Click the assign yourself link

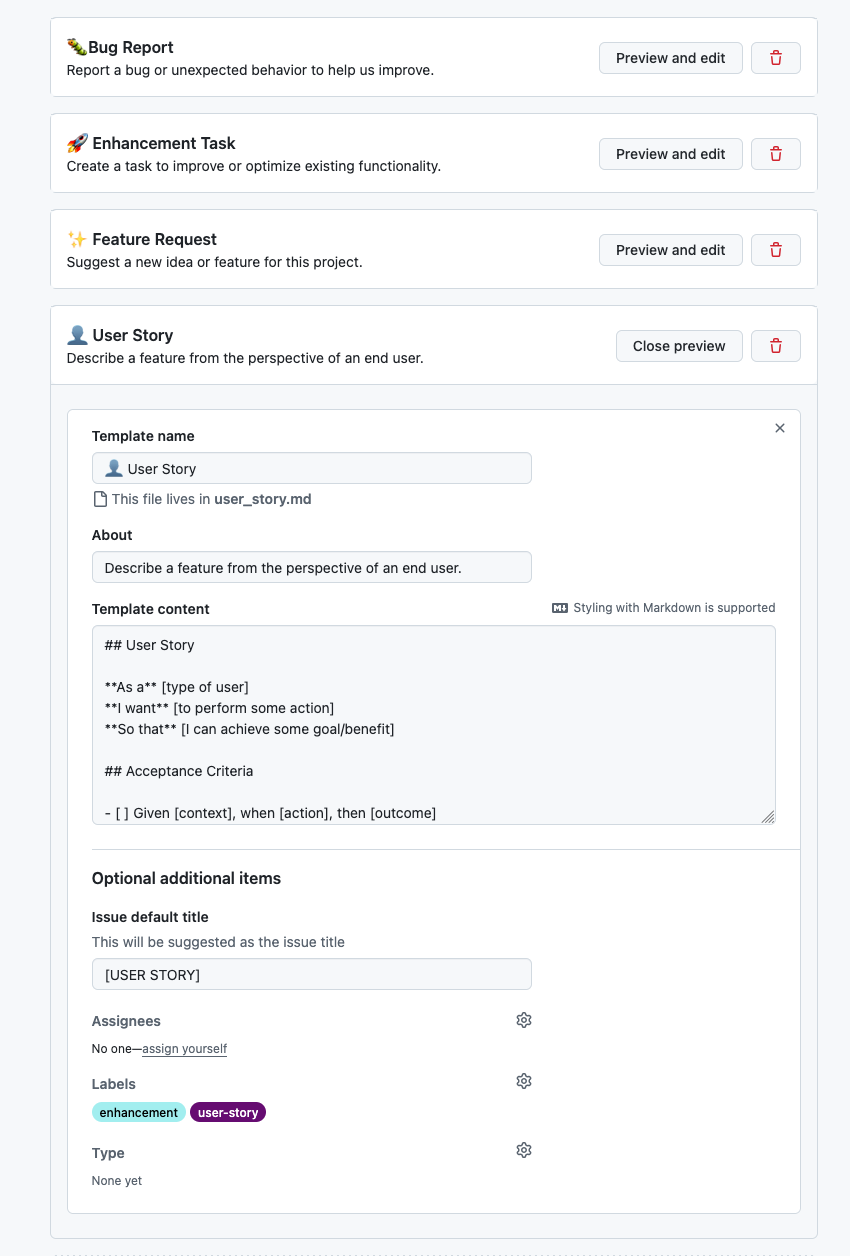tap(185, 1049)
